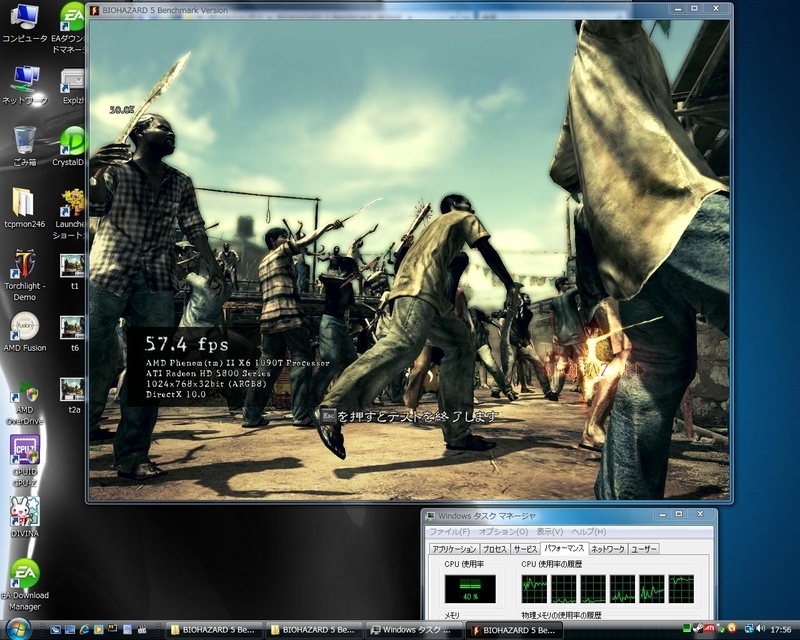
Task: Minimize the BIOHAZARD 5 Benchmark window
Action: tap(677, 9)
